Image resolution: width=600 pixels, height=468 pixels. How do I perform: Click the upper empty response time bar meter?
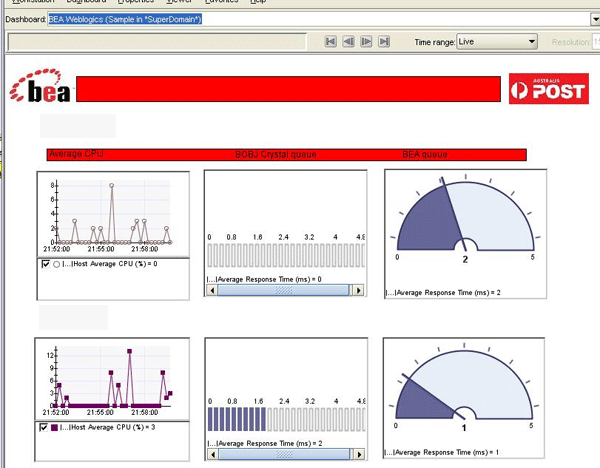(286, 255)
